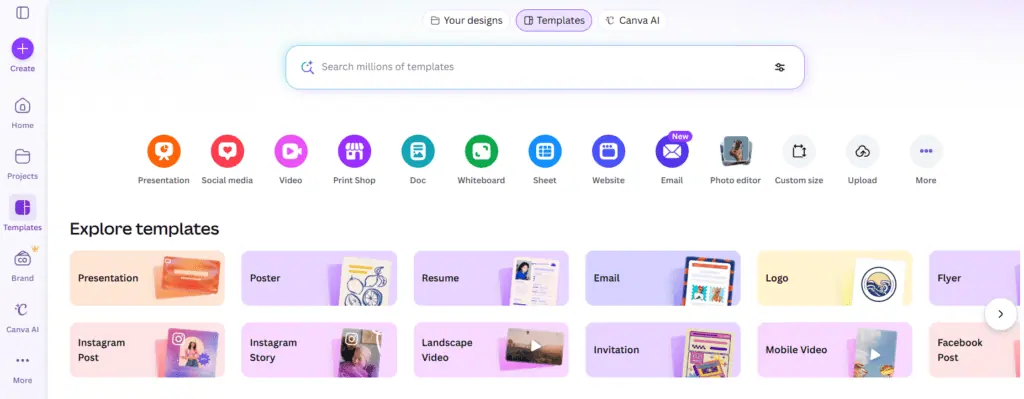Open Logo template card
Image resolution: width=1024 pixels, height=399 pixels.
[x=835, y=278]
